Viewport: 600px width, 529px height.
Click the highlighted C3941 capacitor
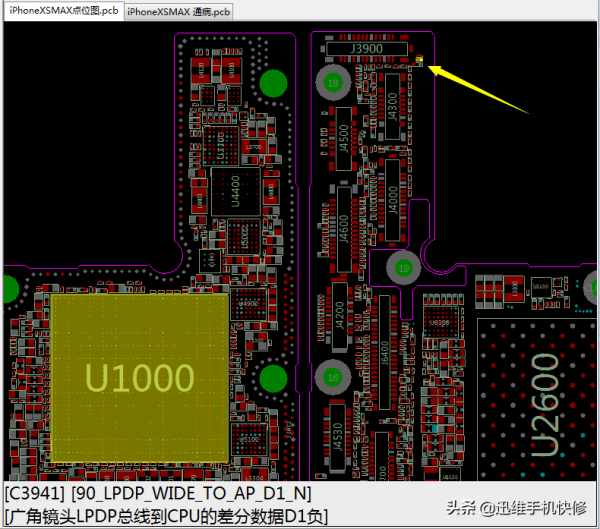(x=421, y=64)
